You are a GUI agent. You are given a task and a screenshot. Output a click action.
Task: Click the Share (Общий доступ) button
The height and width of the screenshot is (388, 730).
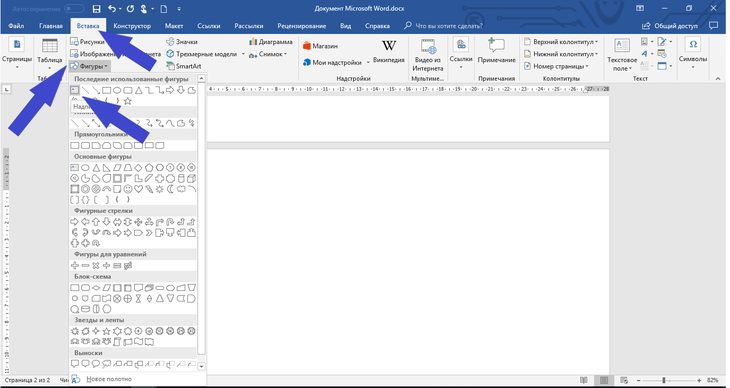coord(670,26)
